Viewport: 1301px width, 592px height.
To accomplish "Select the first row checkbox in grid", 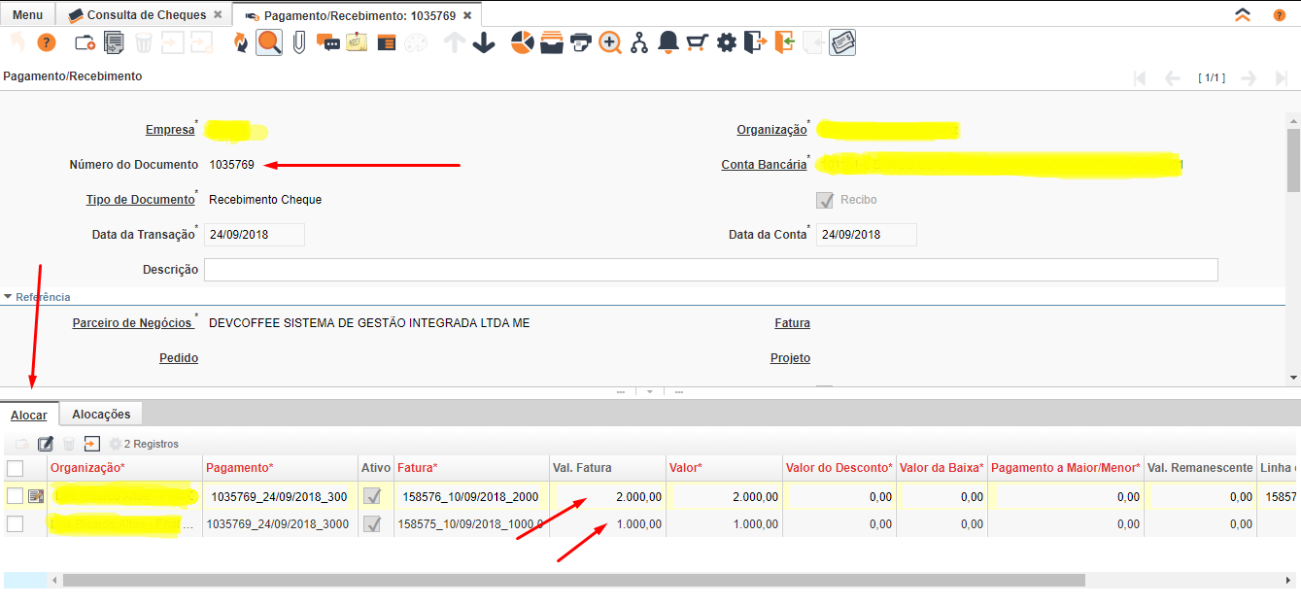I will [x=15, y=496].
